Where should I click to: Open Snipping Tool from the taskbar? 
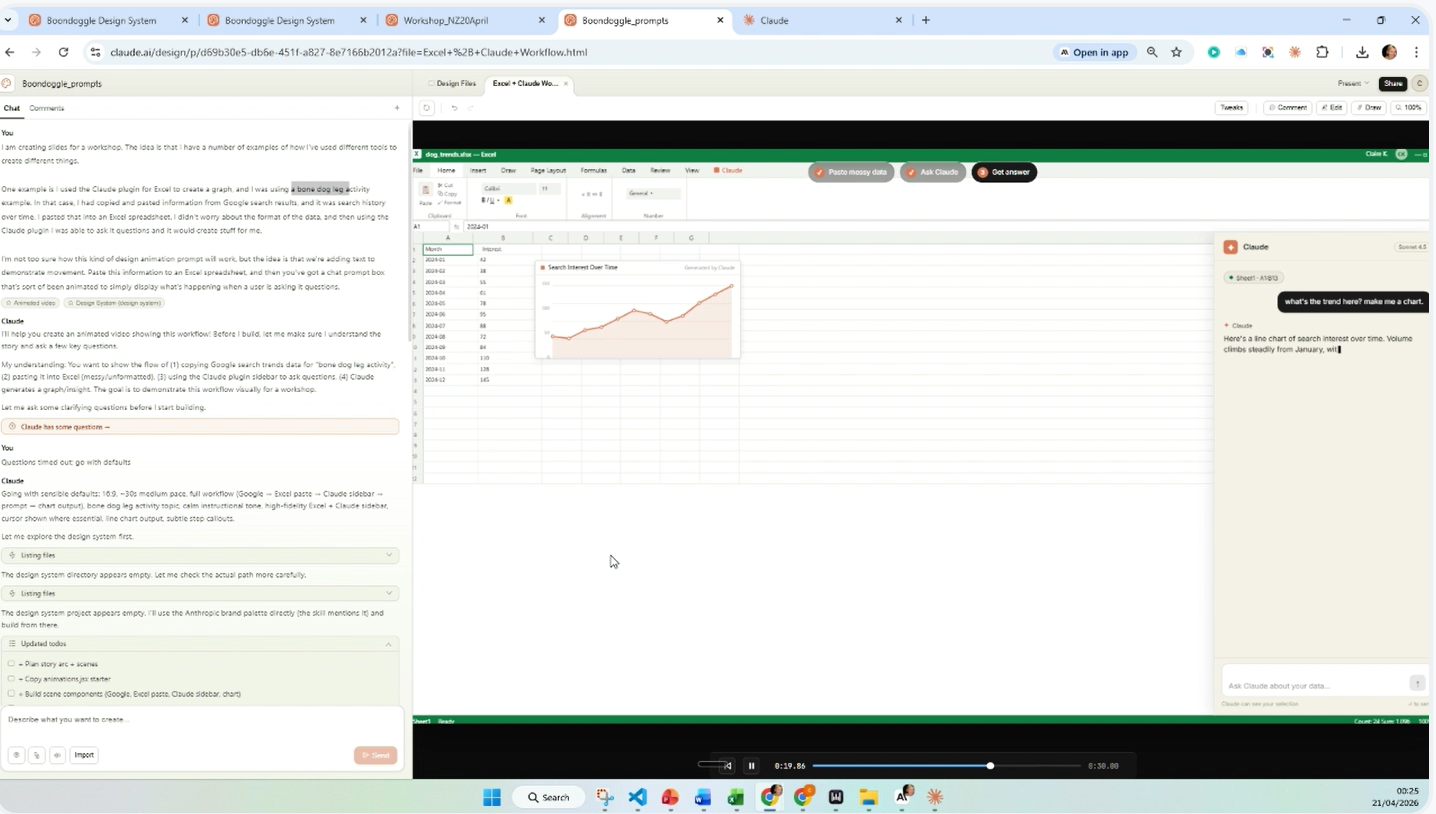pos(605,797)
